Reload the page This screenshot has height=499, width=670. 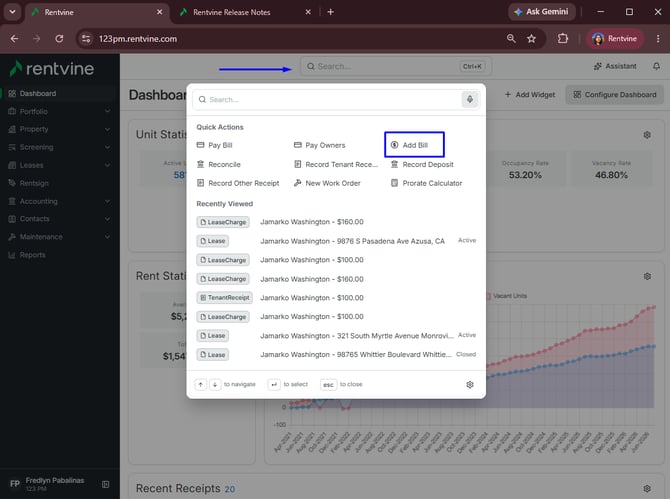point(59,39)
